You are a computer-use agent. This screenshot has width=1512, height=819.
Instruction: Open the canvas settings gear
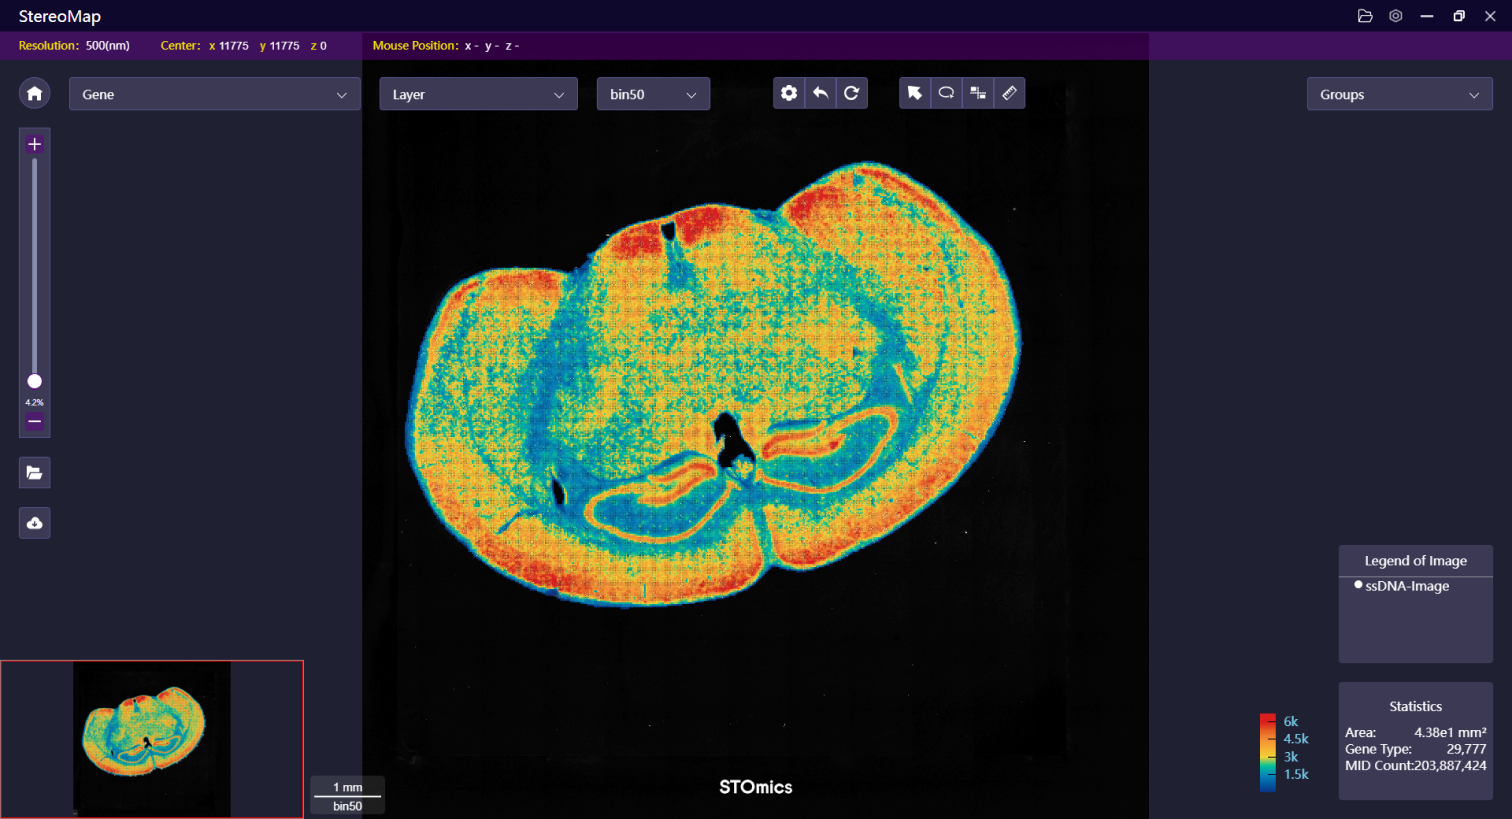[789, 93]
